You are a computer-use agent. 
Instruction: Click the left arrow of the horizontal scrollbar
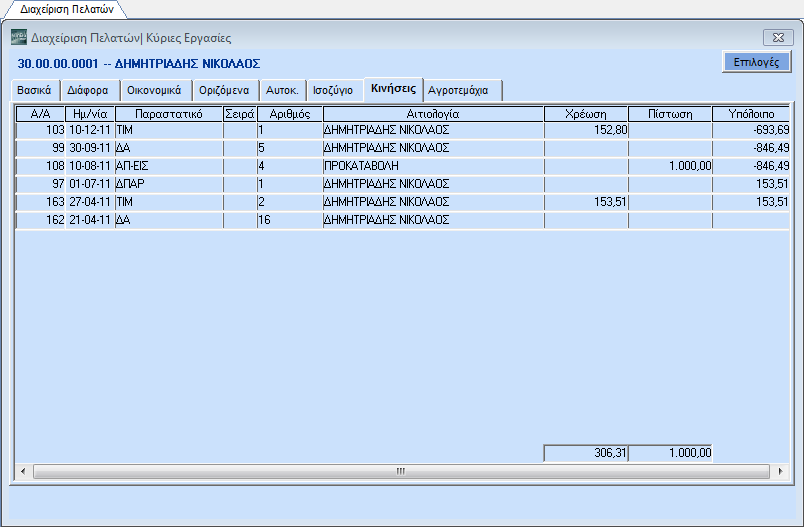pyautogui.click(x=23, y=471)
